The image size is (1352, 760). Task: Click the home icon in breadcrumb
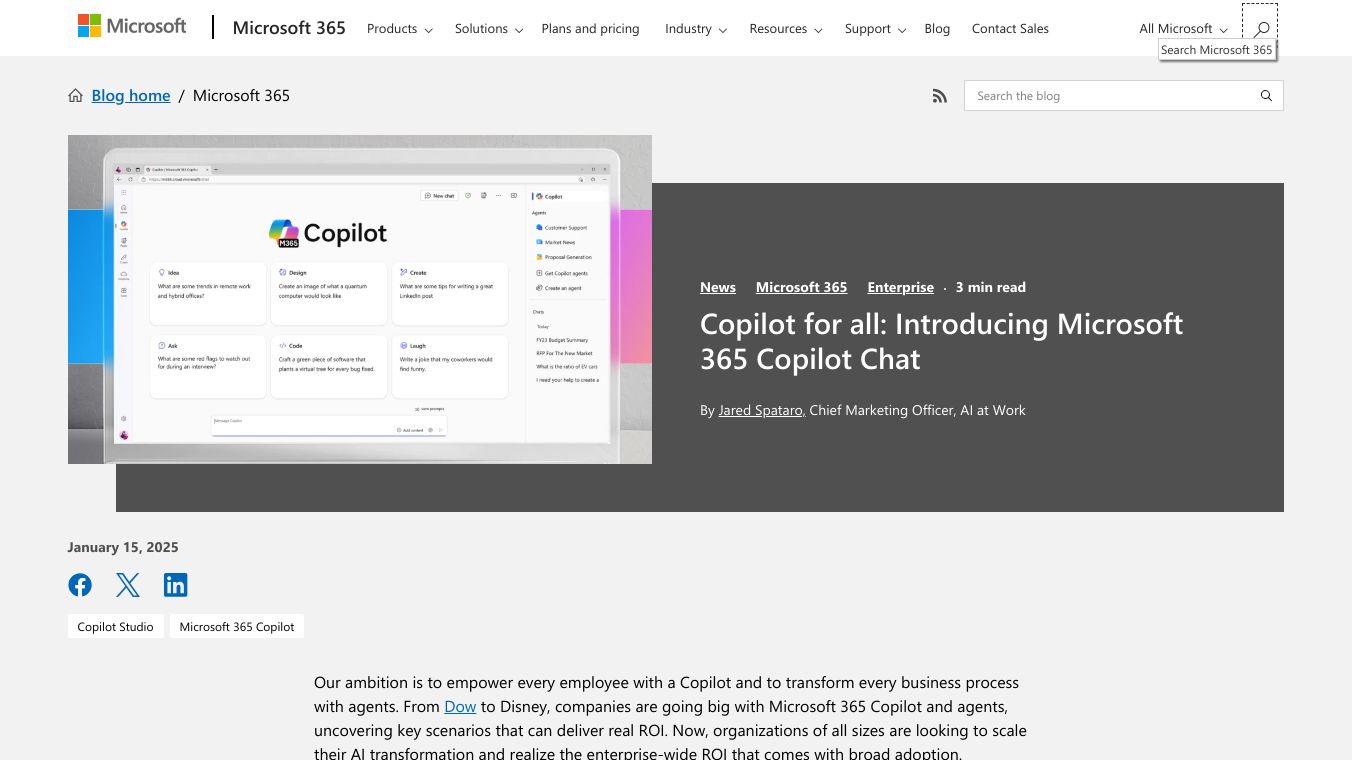tap(75, 96)
